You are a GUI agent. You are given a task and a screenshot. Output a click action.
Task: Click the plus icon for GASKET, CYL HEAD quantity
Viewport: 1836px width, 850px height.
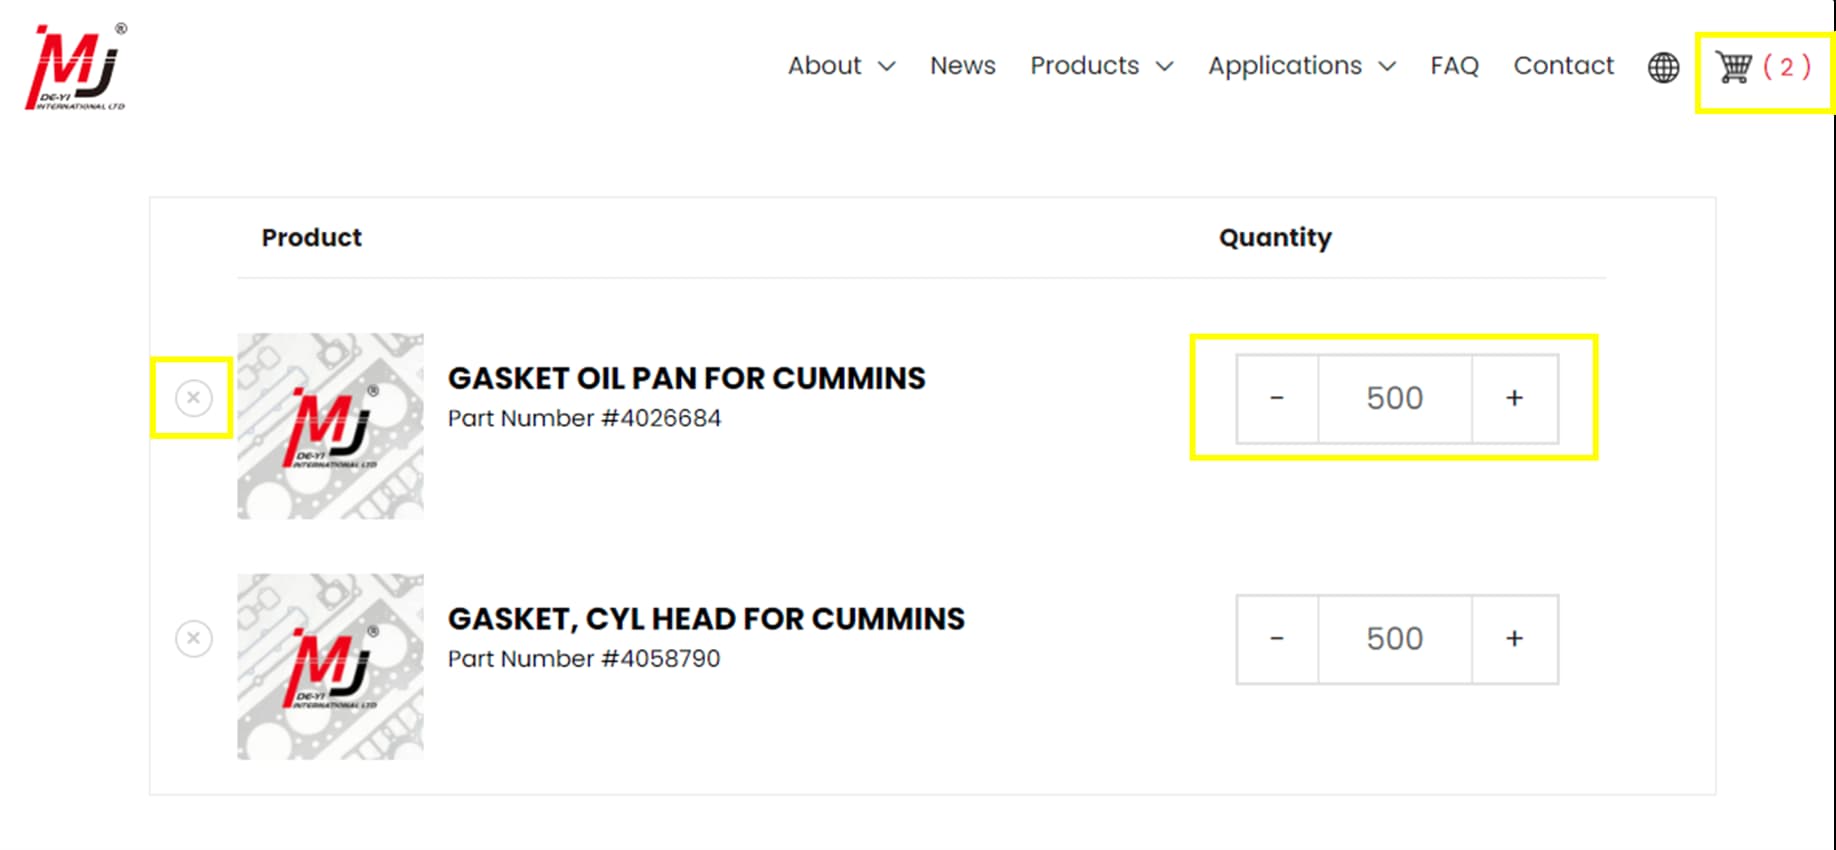(x=1513, y=637)
